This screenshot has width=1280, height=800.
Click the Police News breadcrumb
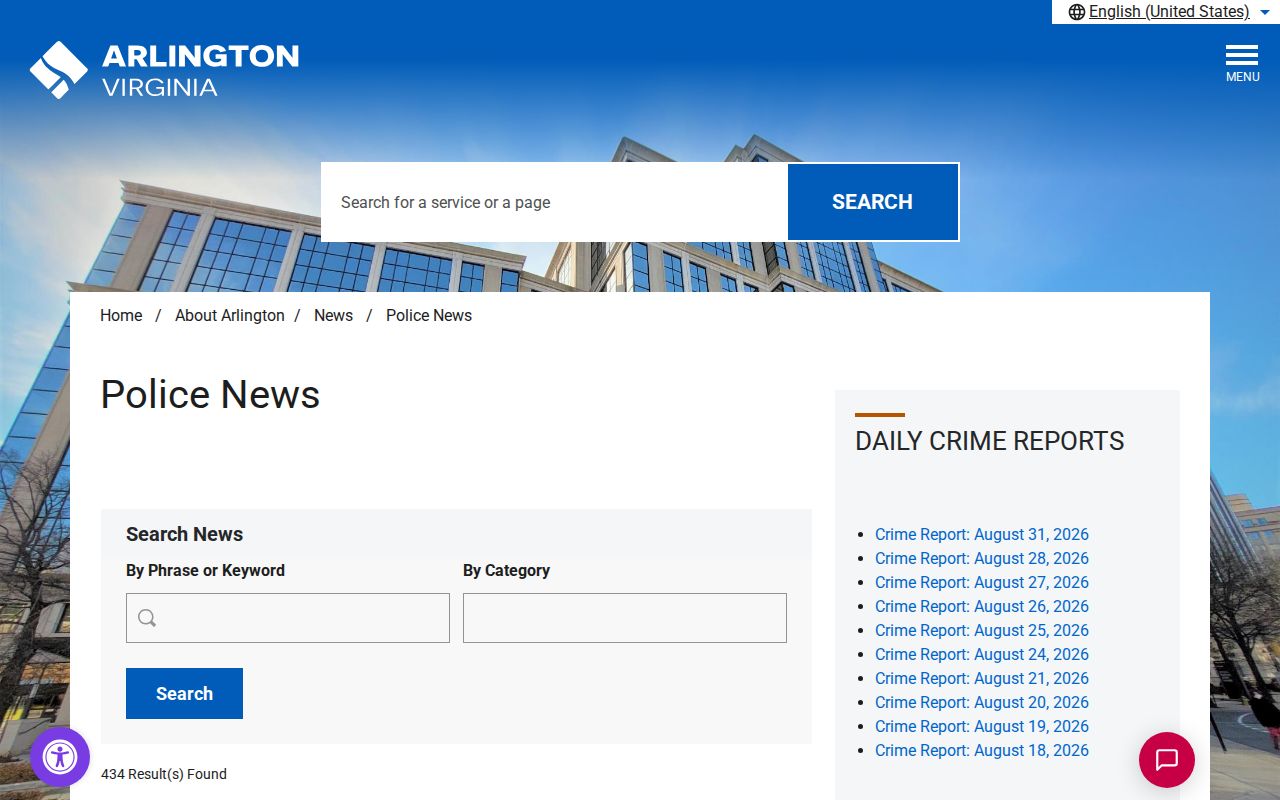(429, 315)
